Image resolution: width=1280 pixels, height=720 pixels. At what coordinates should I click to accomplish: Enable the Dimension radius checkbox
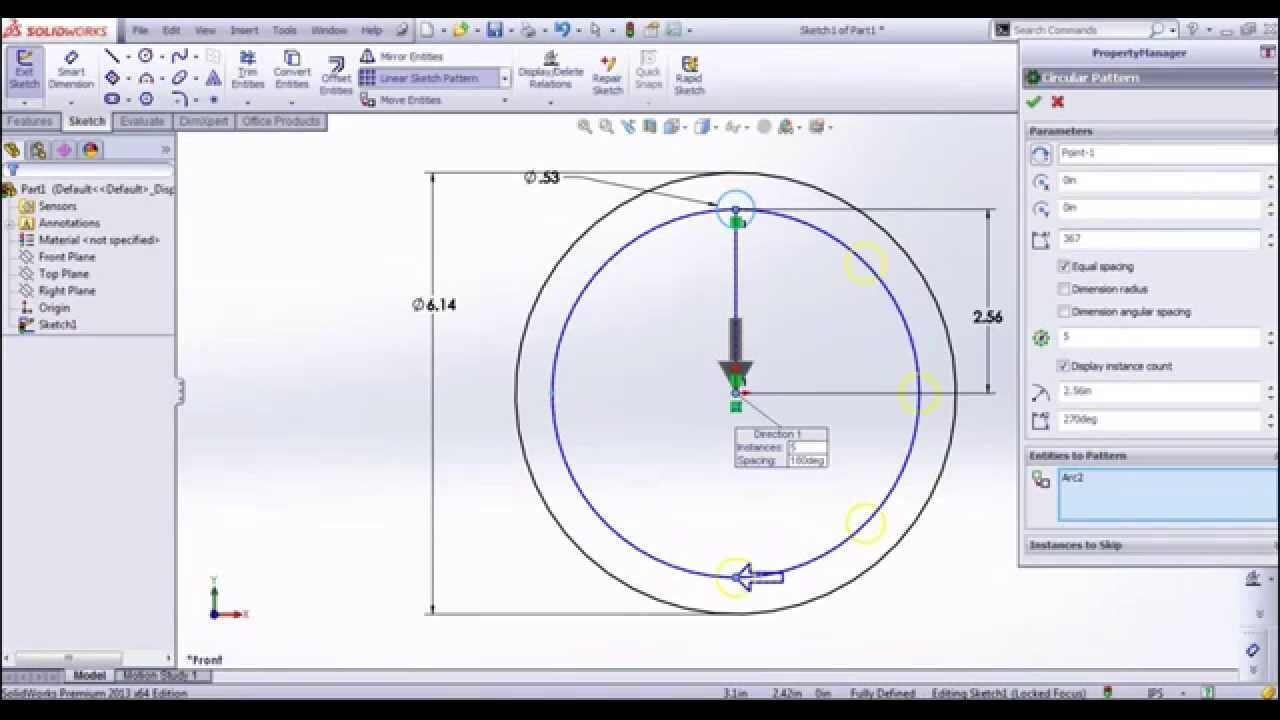pos(1064,289)
